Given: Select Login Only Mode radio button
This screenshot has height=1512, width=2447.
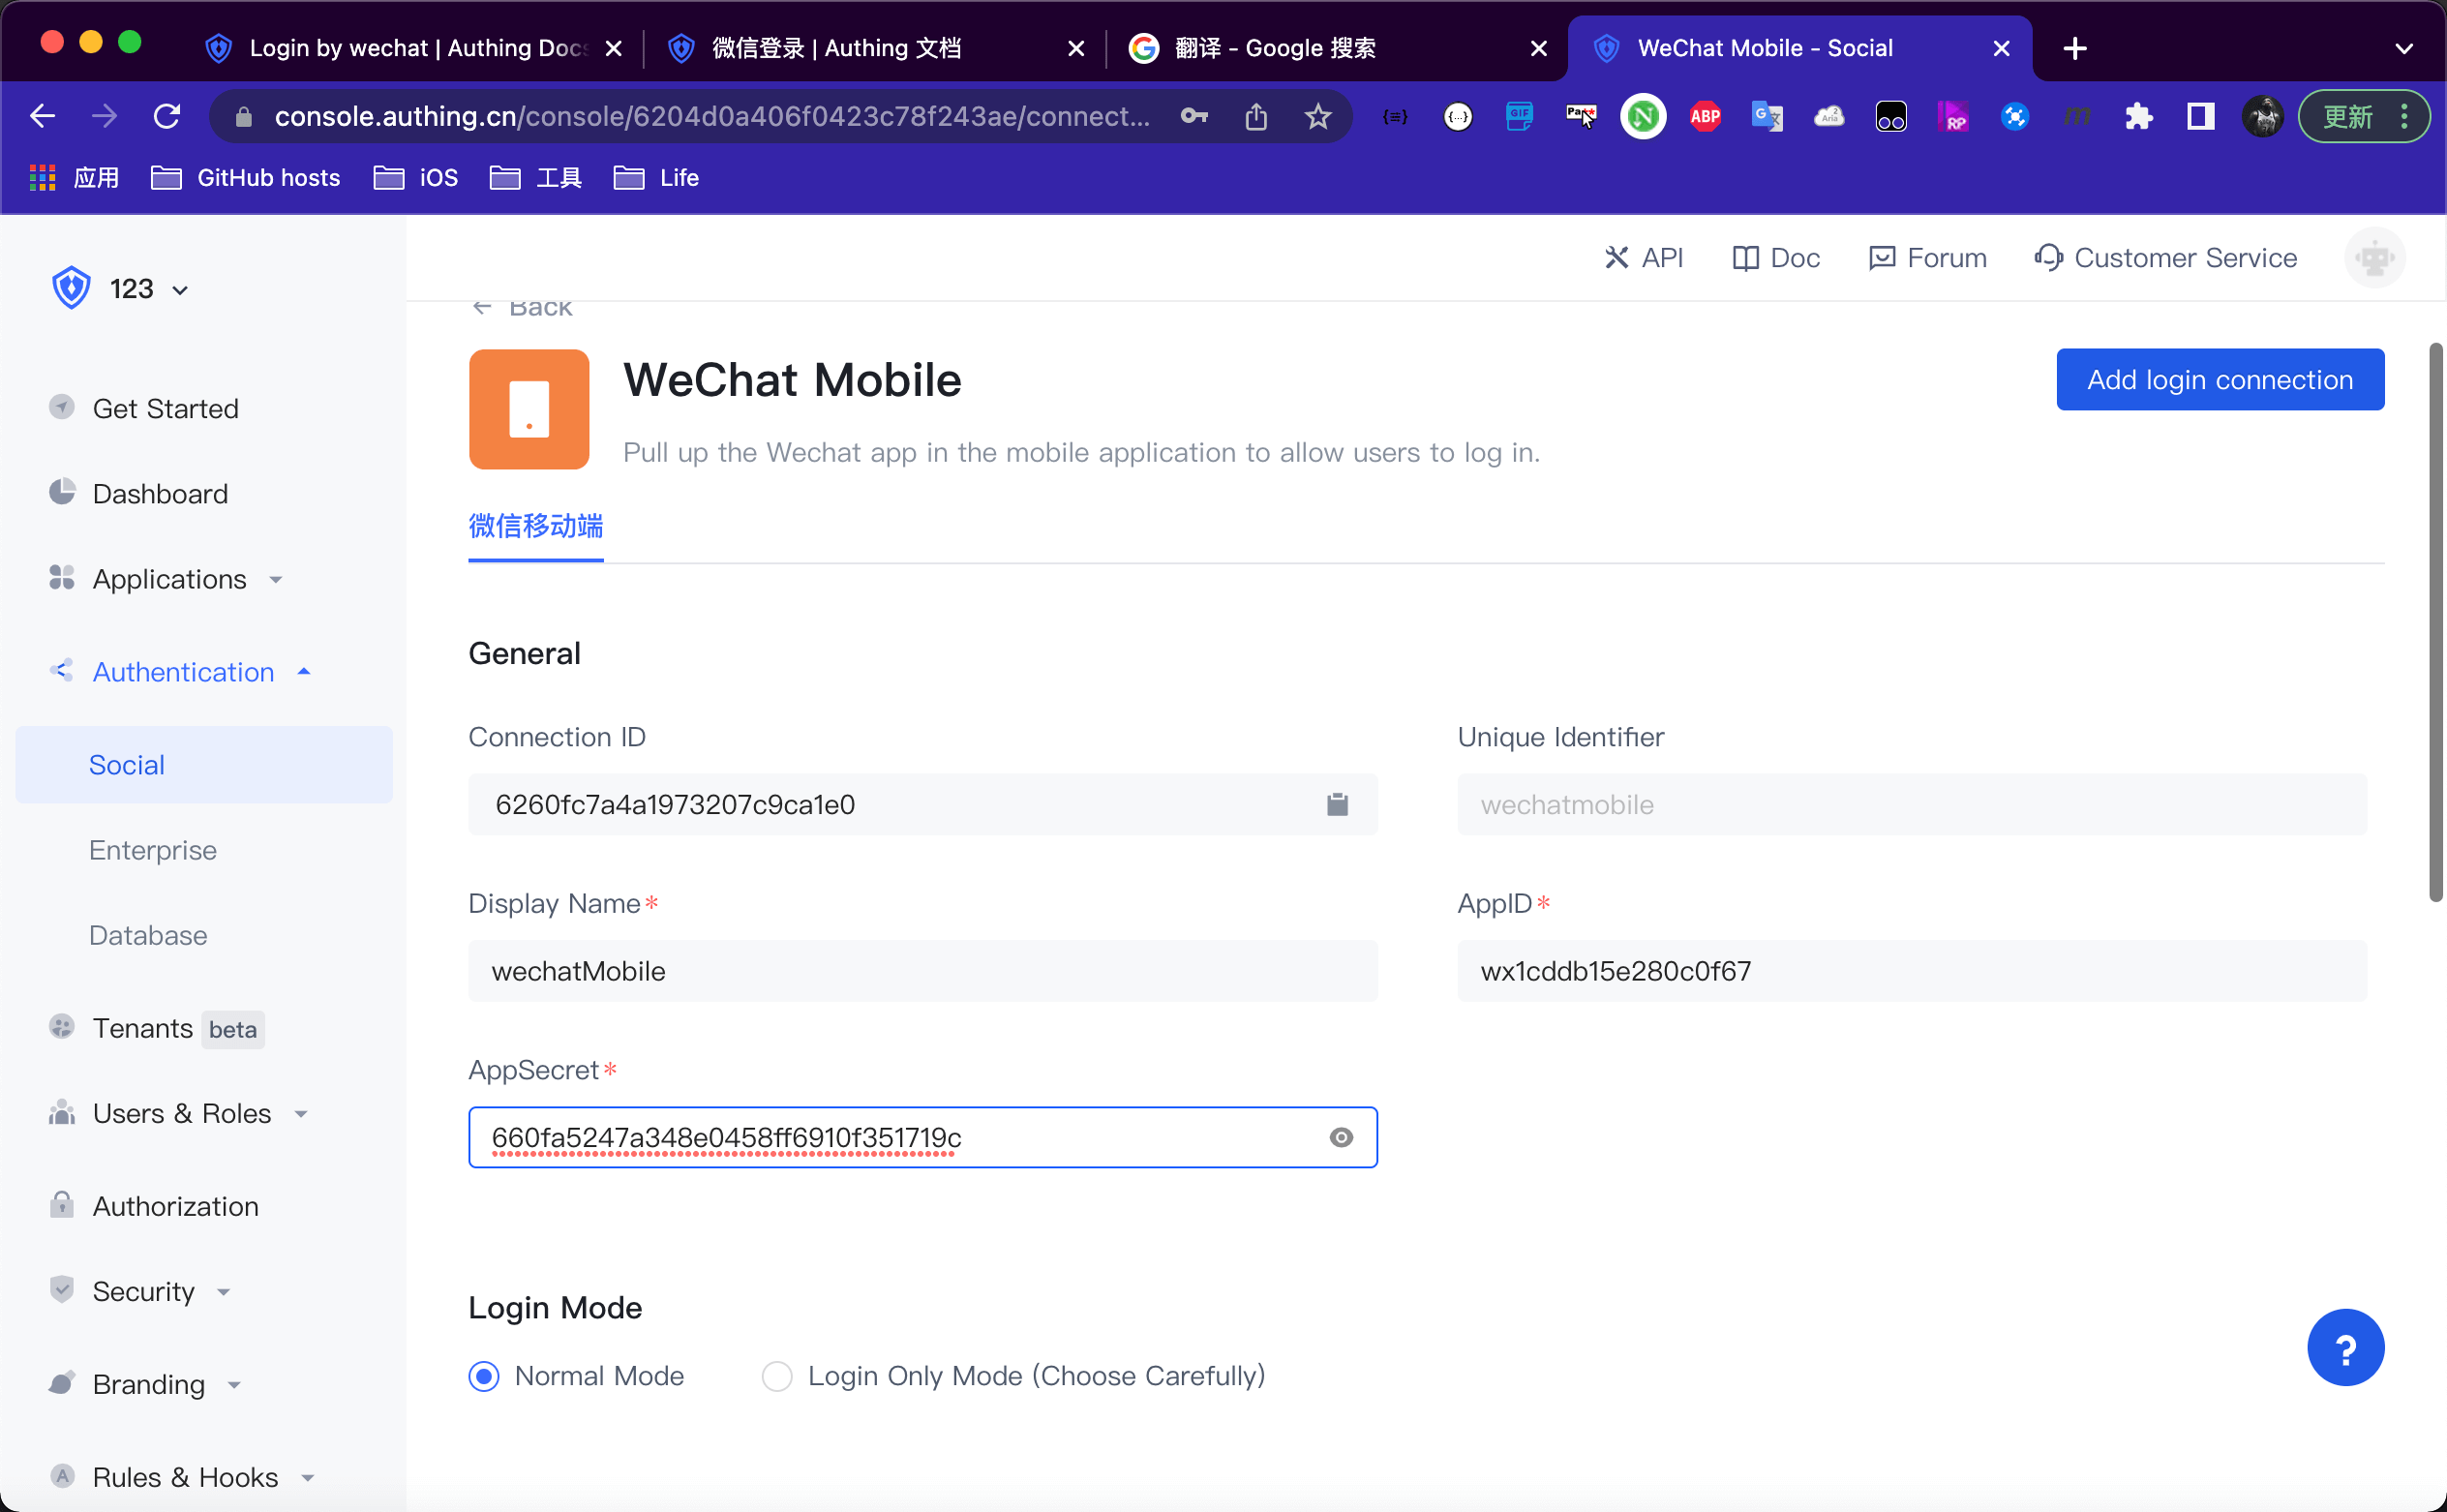Looking at the screenshot, I should pos(777,1376).
